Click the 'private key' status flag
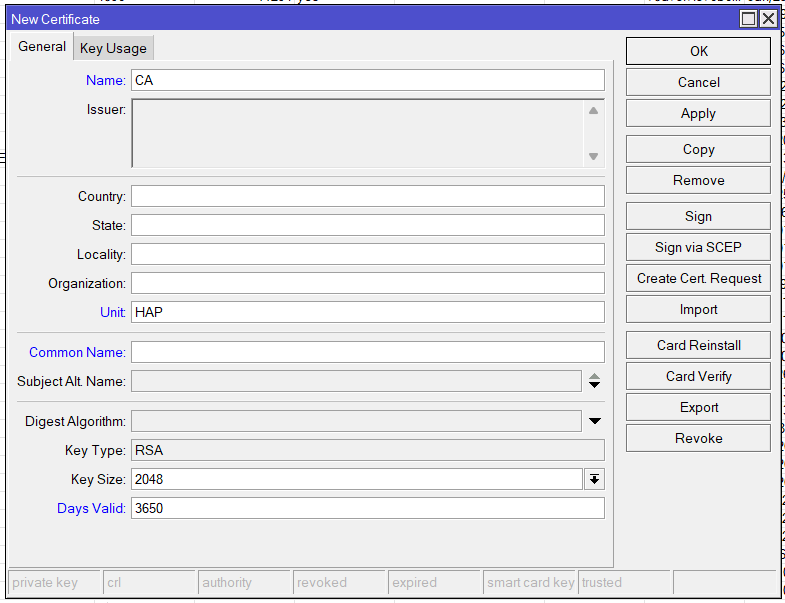This screenshot has width=785, height=603. 55,582
